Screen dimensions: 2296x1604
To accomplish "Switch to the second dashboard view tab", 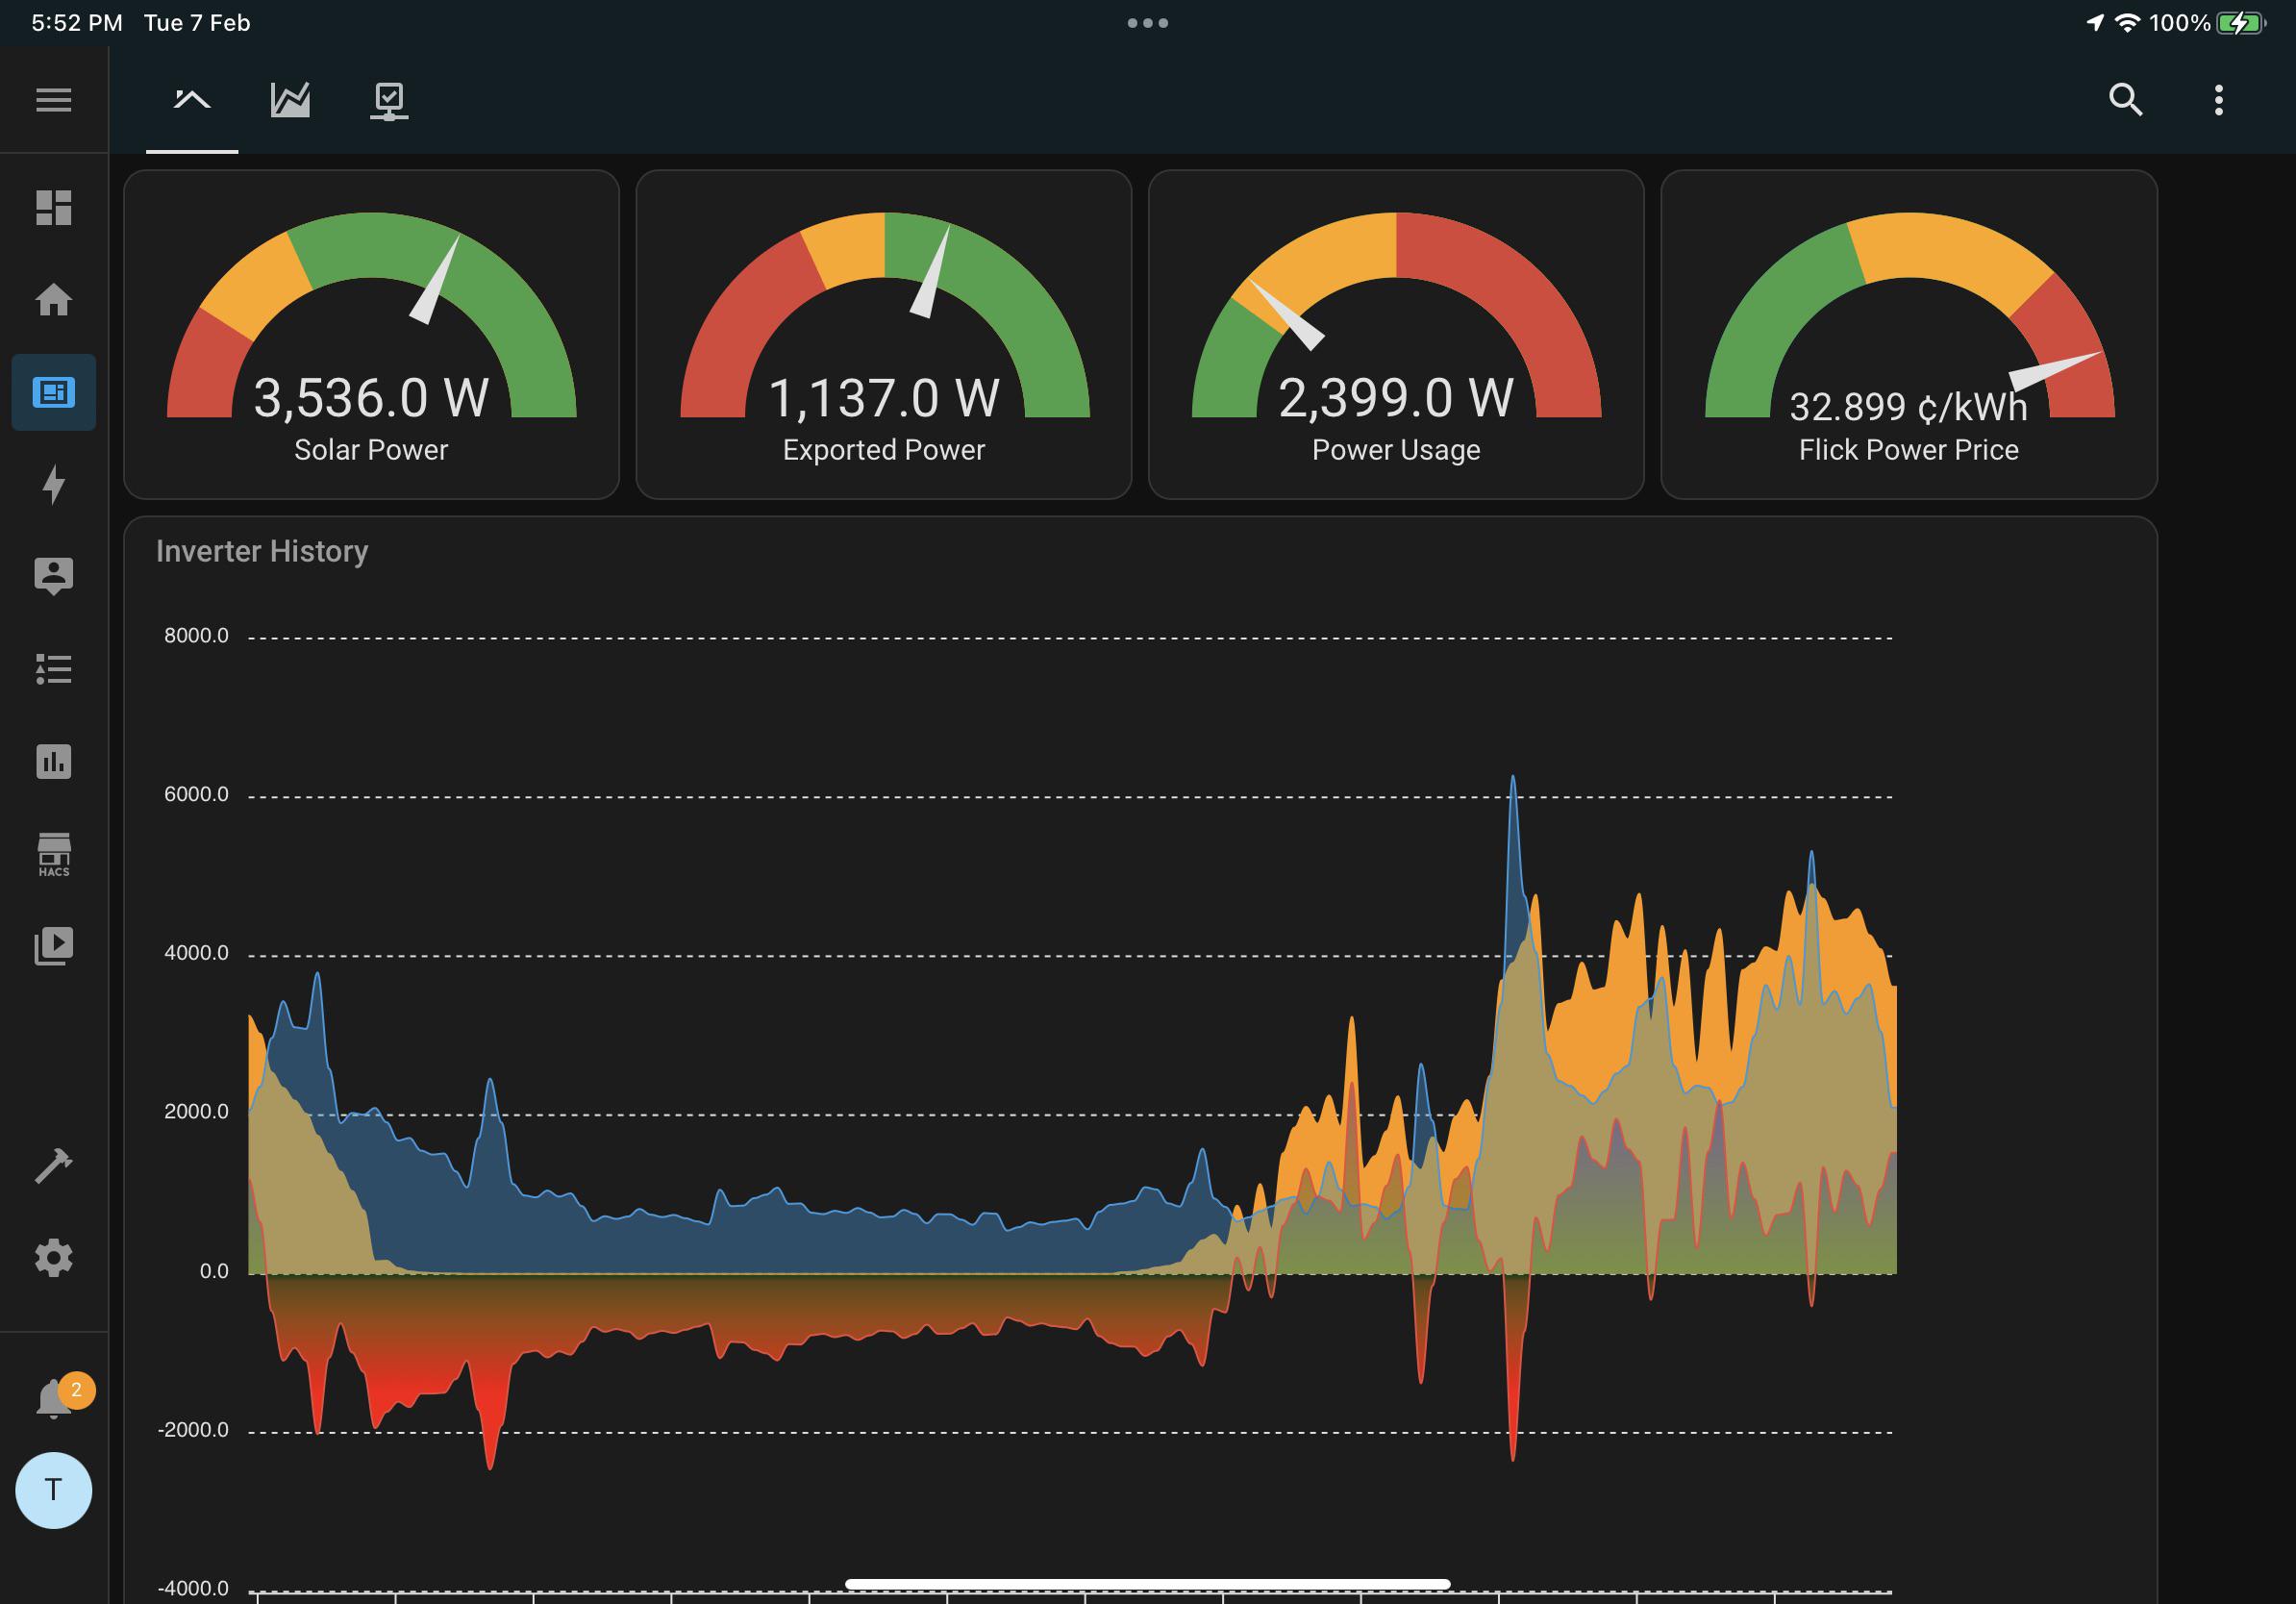I will (289, 100).
